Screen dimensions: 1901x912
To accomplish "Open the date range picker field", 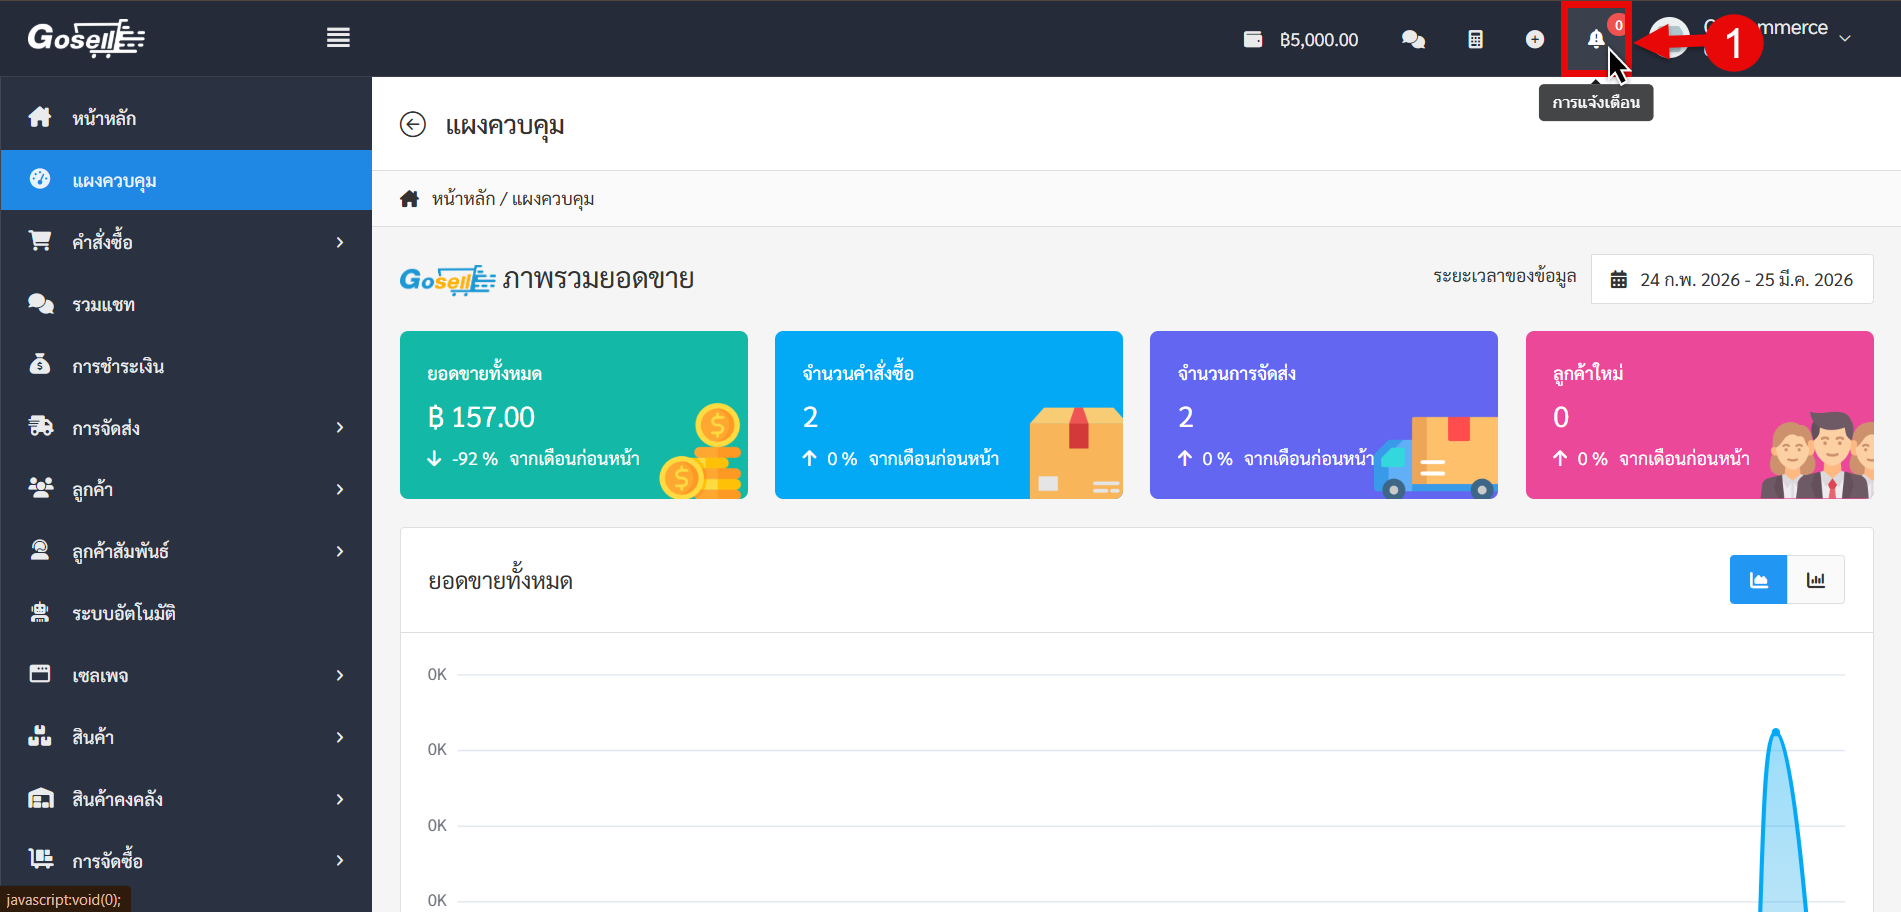I will (1732, 279).
